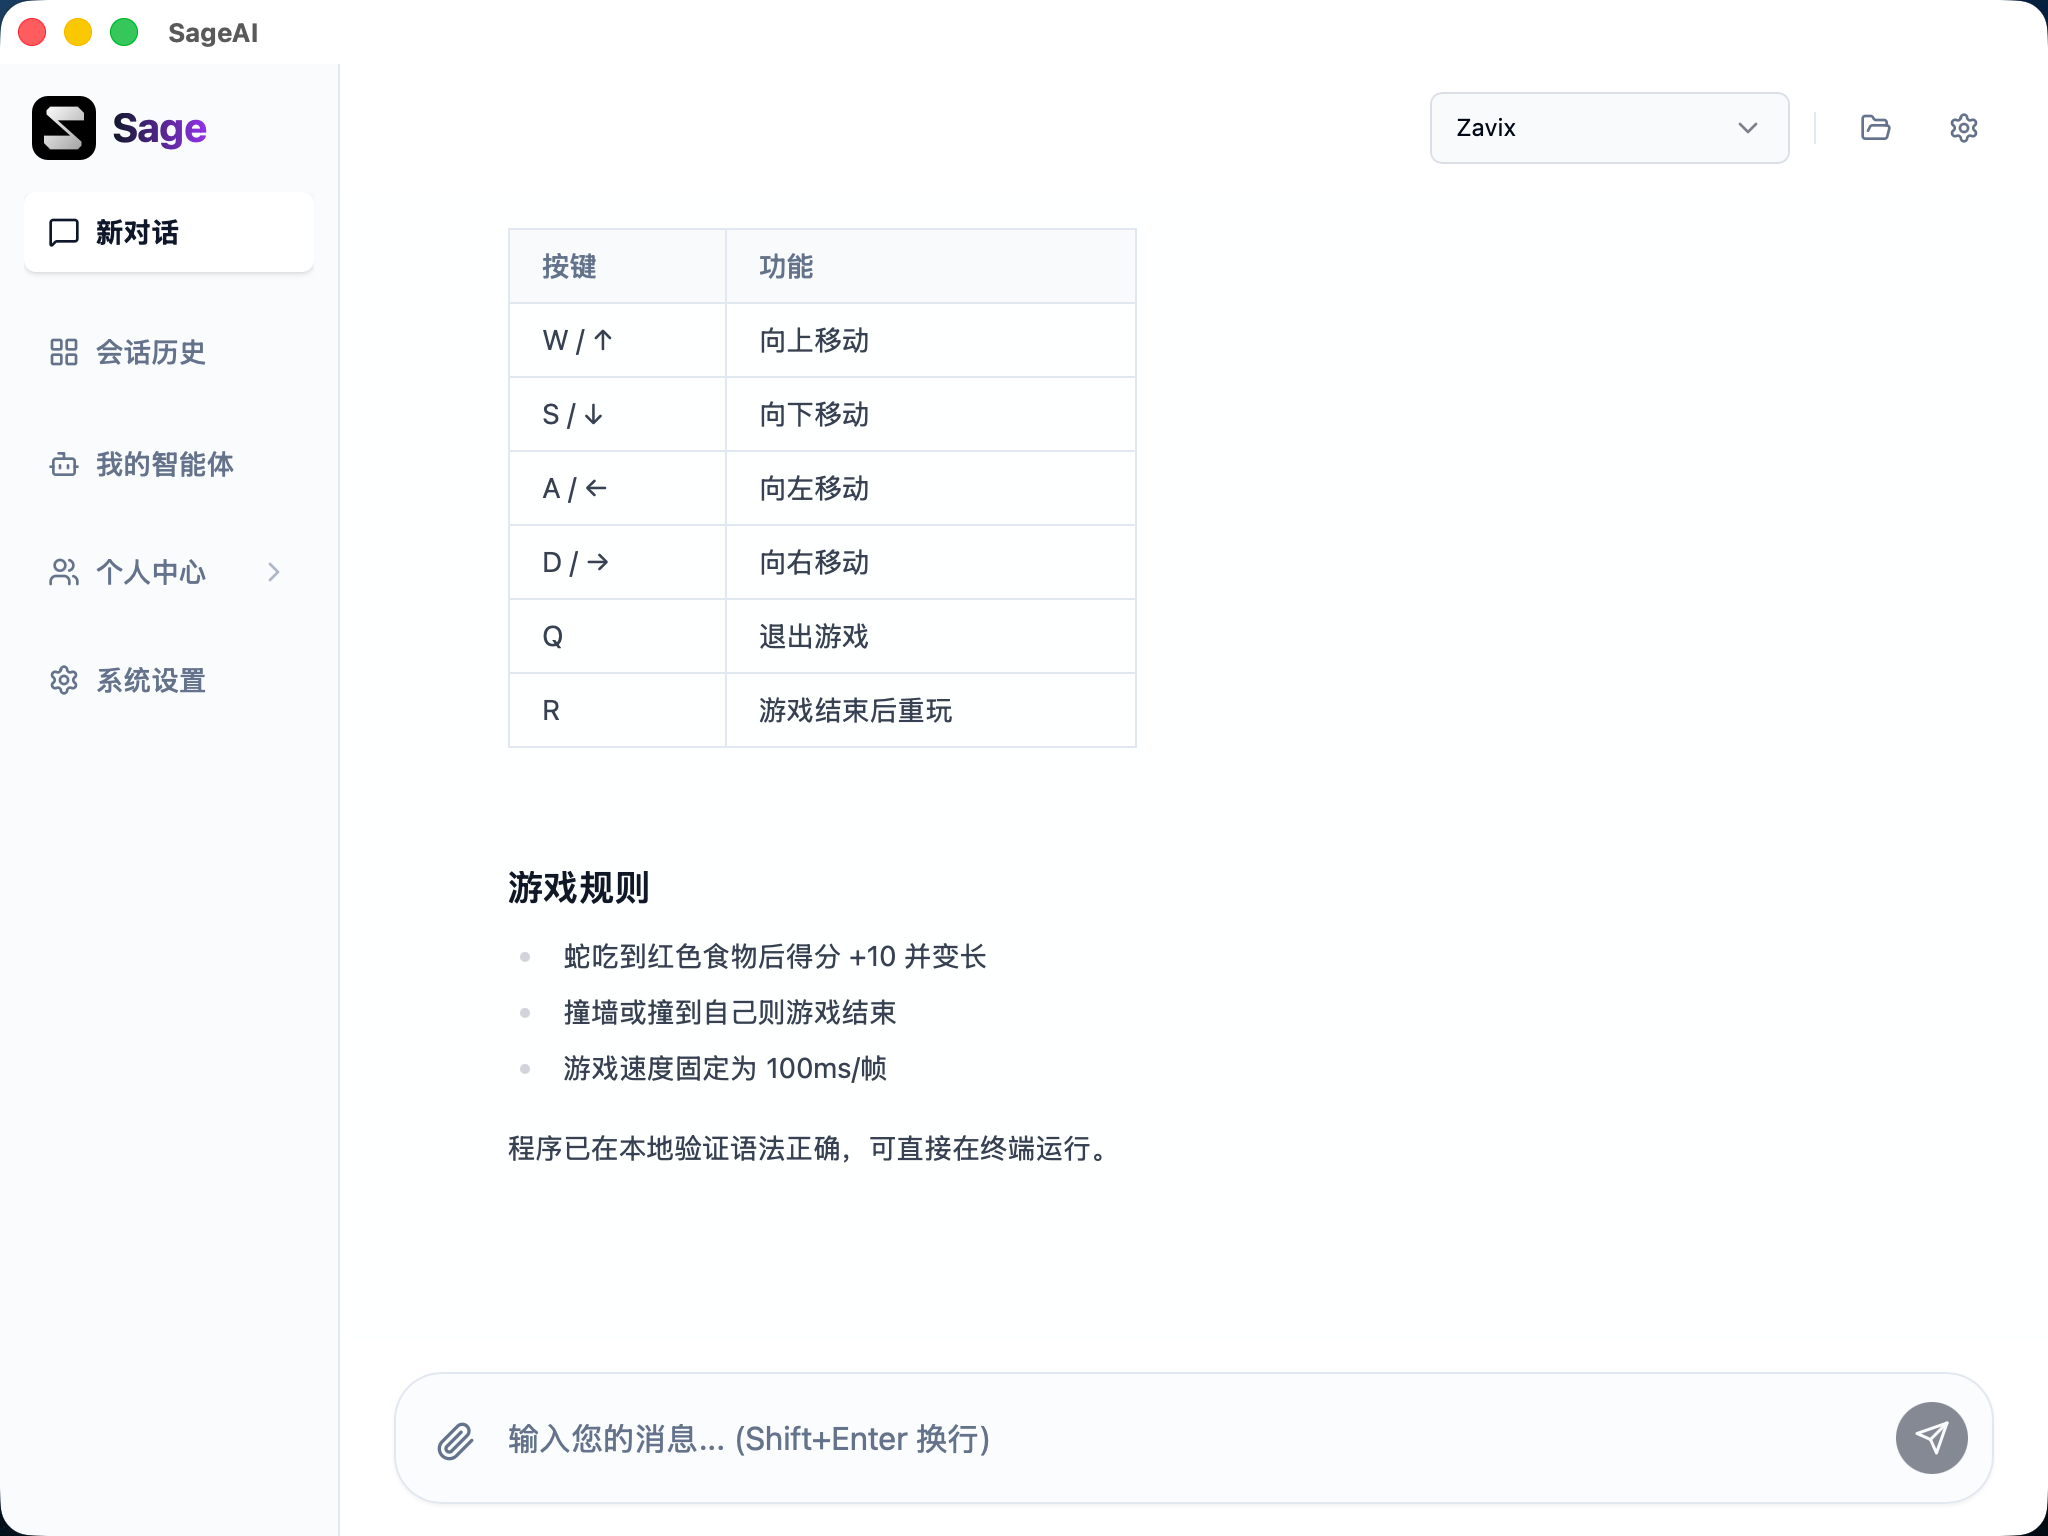
Task: Attach a file using the paperclip icon
Action: (x=456, y=1438)
